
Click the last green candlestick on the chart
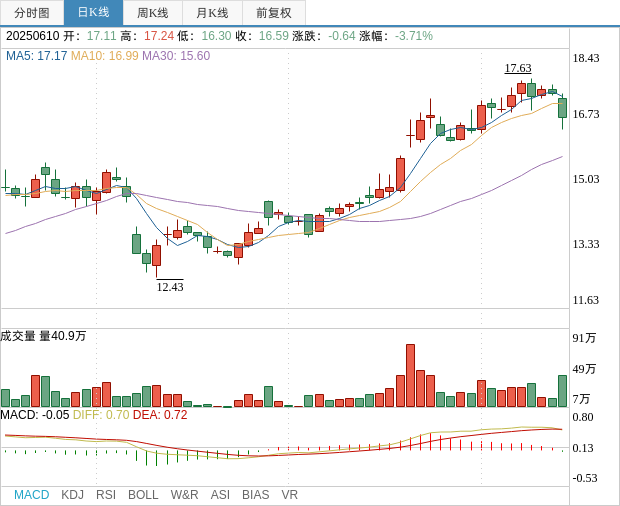pyautogui.click(x=563, y=107)
